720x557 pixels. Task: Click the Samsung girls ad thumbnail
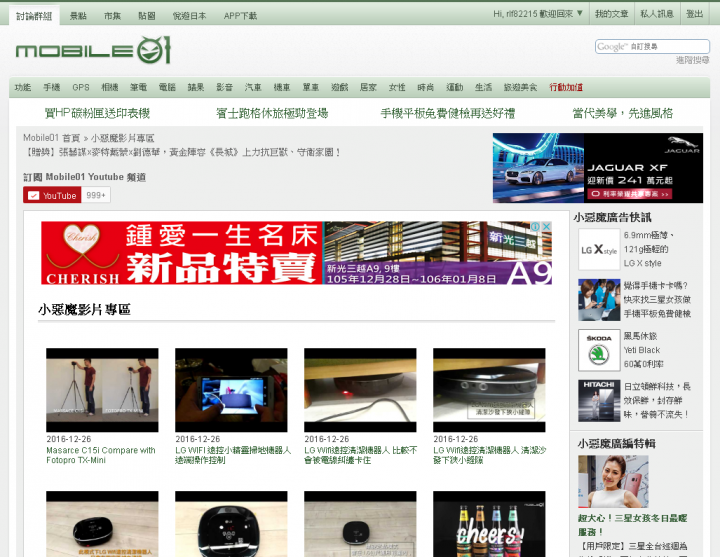pos(599,300)
